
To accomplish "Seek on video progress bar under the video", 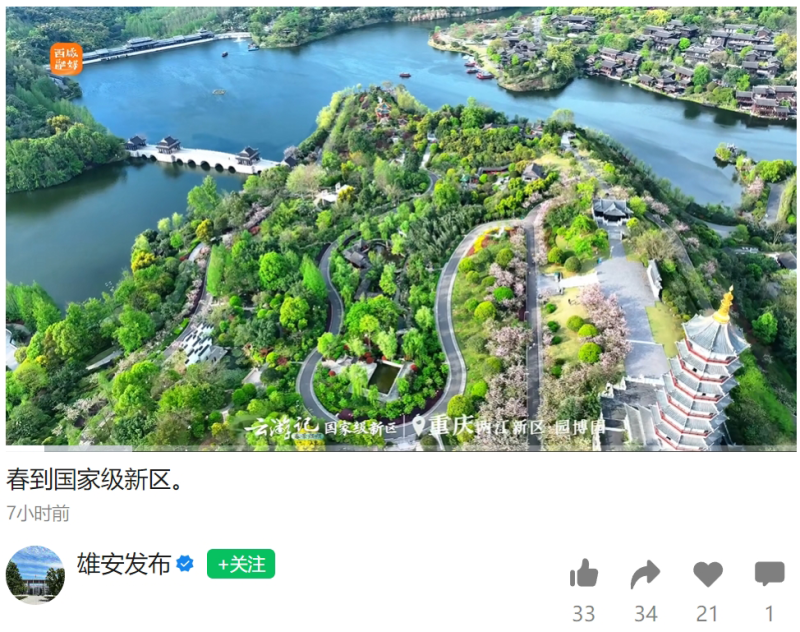I will (x=401, y=448).
